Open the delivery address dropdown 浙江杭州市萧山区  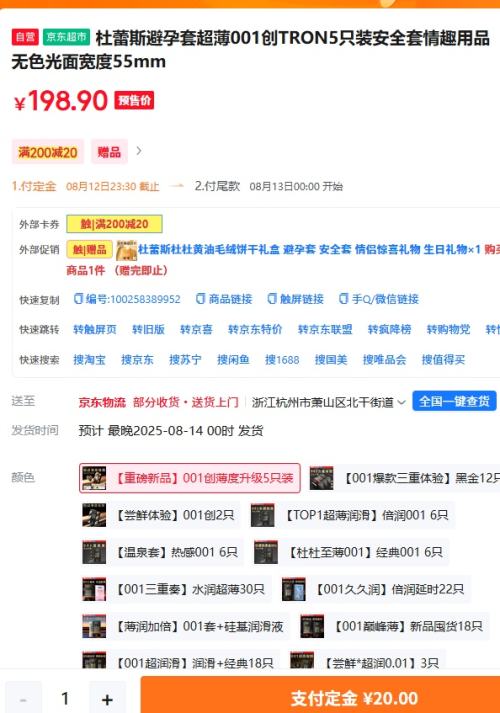click(x=329, y=402)
